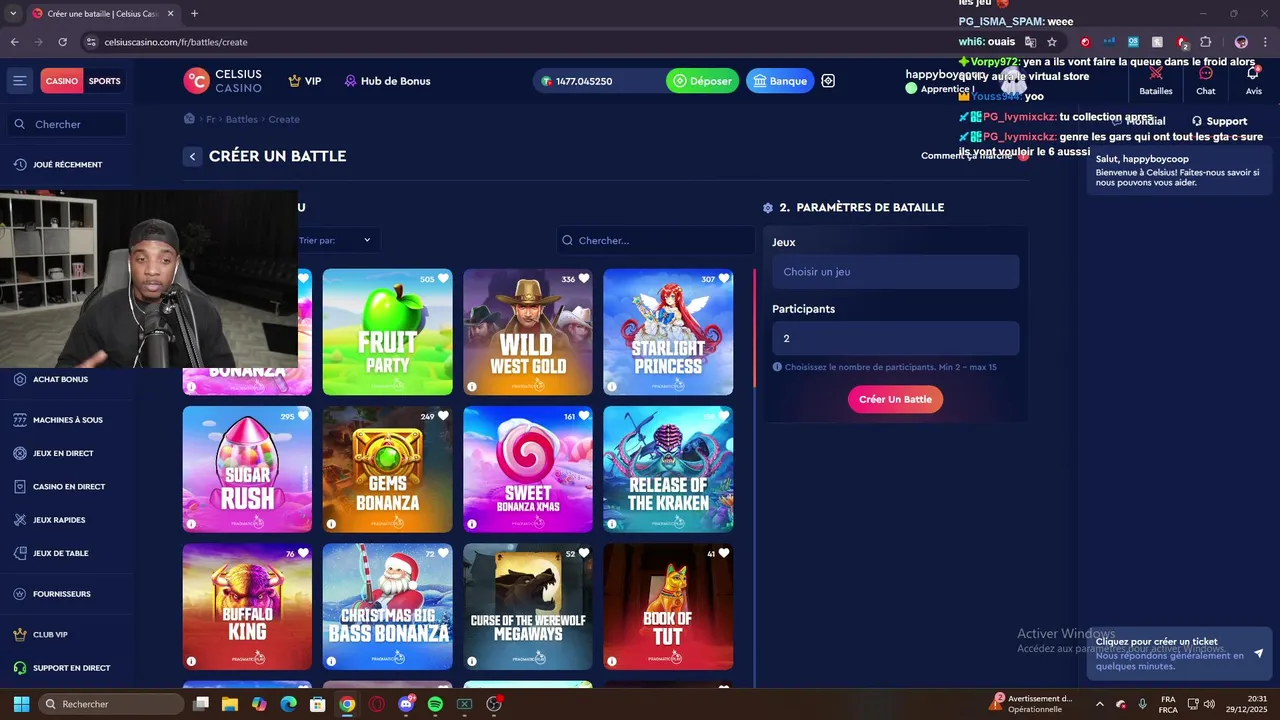The image size is (1280, 720).
Task: Show hidden system tray icons
Action: point(1100,704)
